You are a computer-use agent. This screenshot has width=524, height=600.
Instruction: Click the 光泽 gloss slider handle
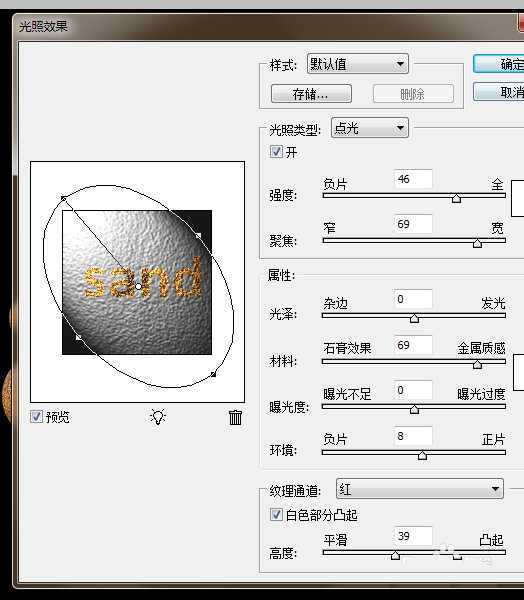coord(414,318)
